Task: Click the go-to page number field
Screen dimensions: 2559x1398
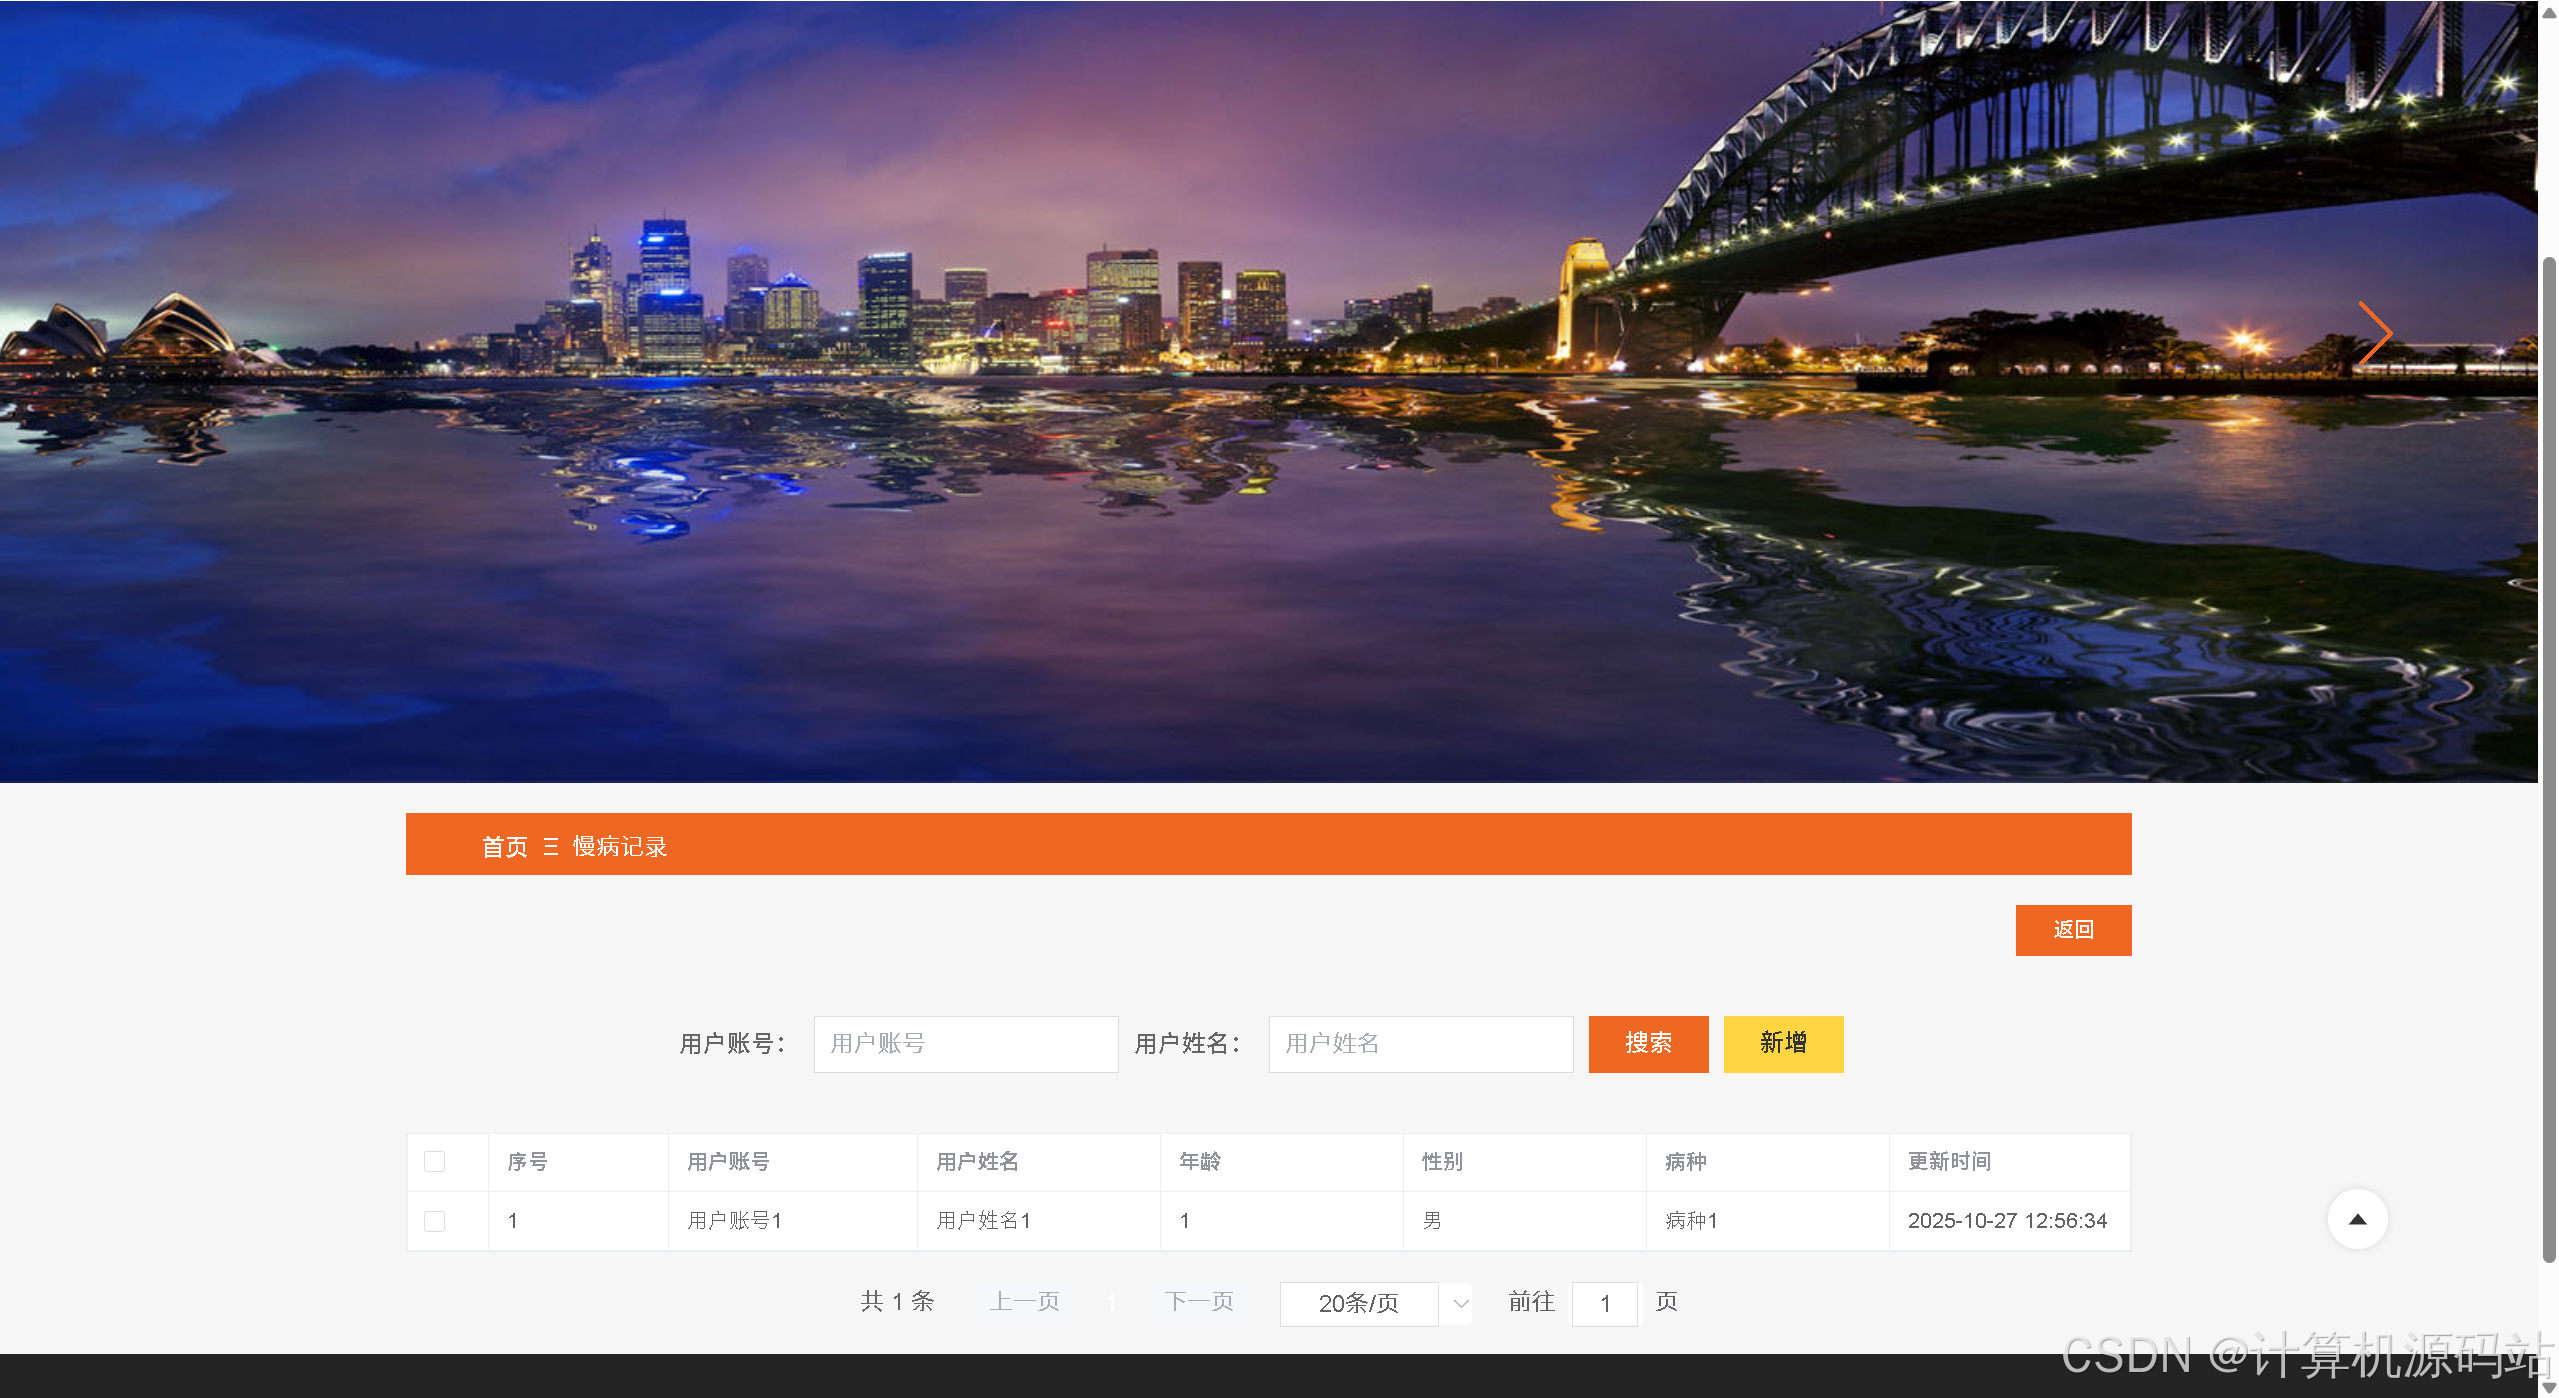Action: click(x=1605, y=1303)
